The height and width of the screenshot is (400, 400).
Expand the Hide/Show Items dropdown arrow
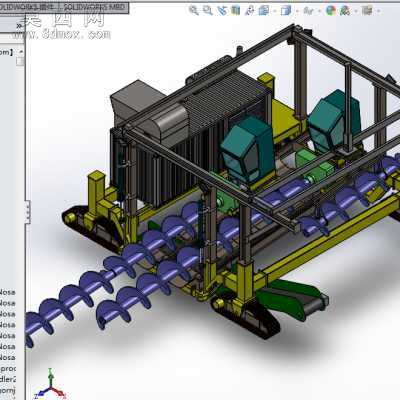pos(319,11)
